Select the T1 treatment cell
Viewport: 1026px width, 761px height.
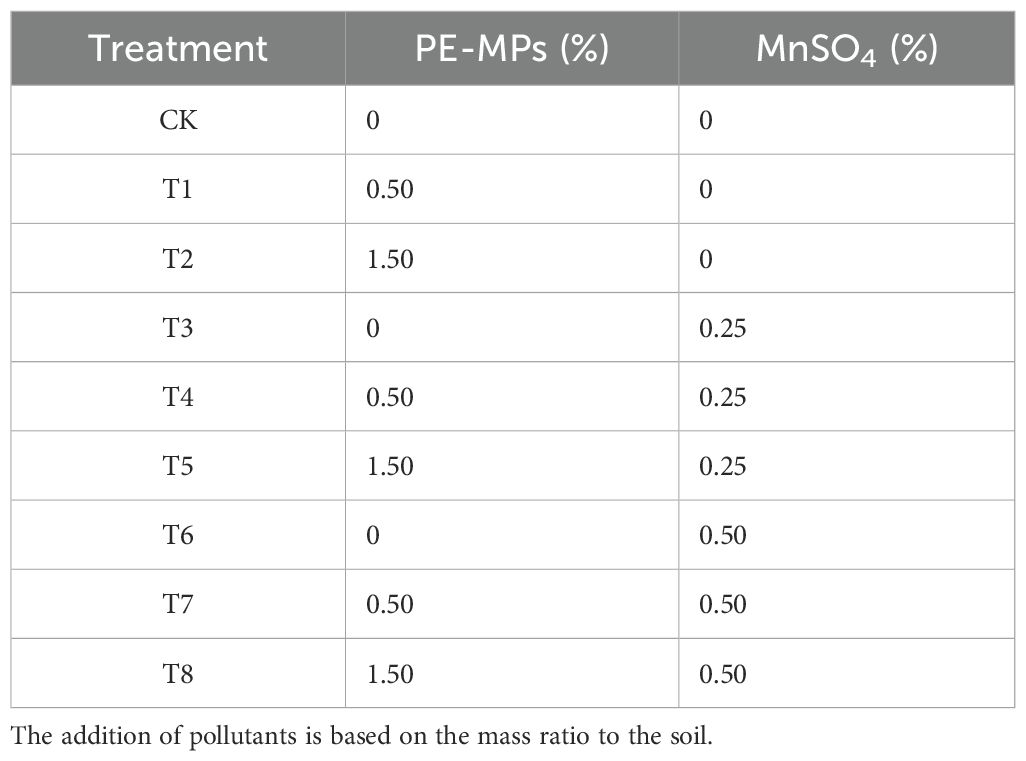pos(178,189)
